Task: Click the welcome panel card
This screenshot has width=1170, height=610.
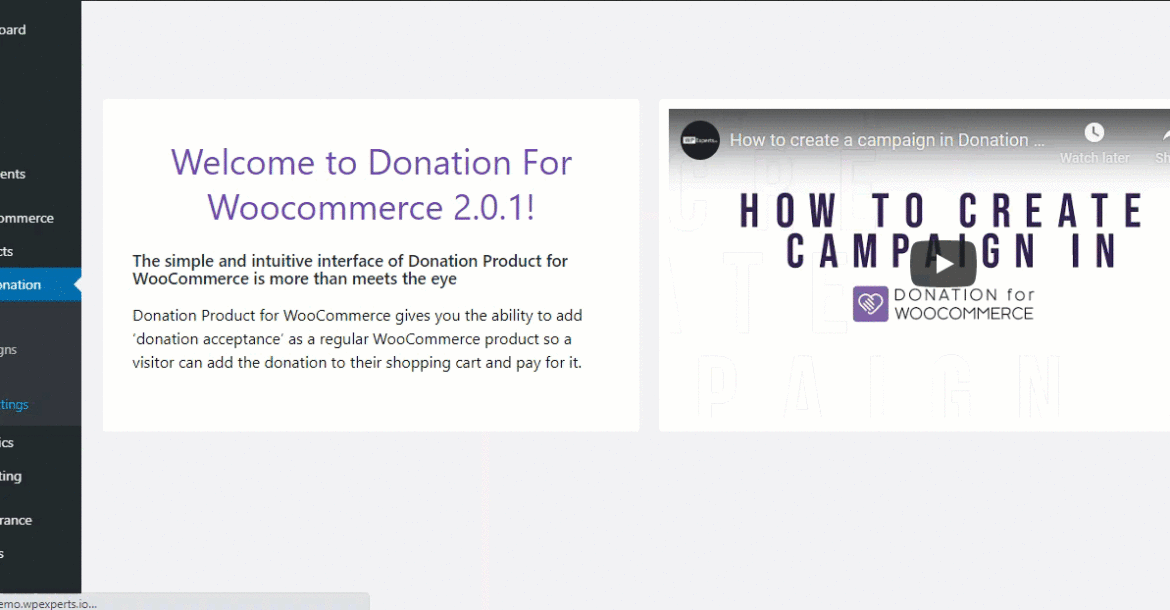Action: pyautogui.click(x=371, y=265)
